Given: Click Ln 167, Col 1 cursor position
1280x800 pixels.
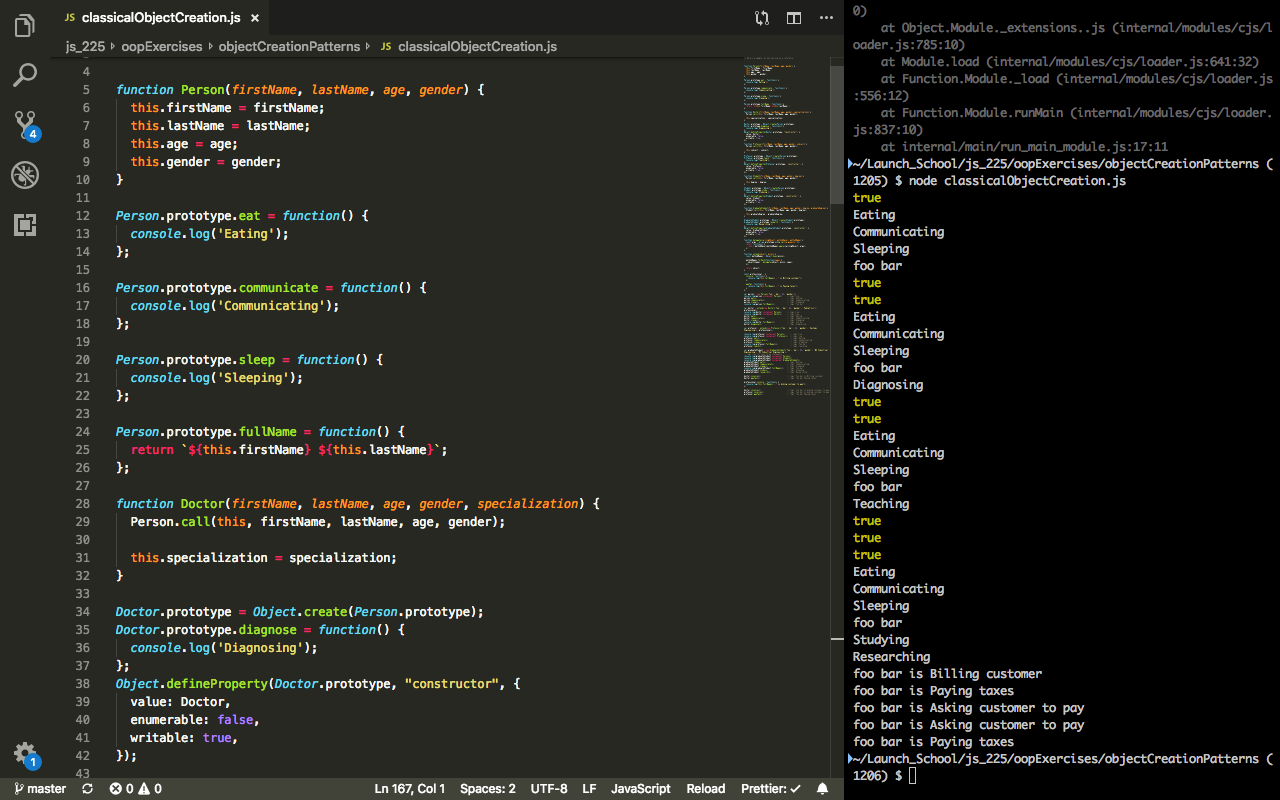Looking at the screenshot, I should [410, 788].
